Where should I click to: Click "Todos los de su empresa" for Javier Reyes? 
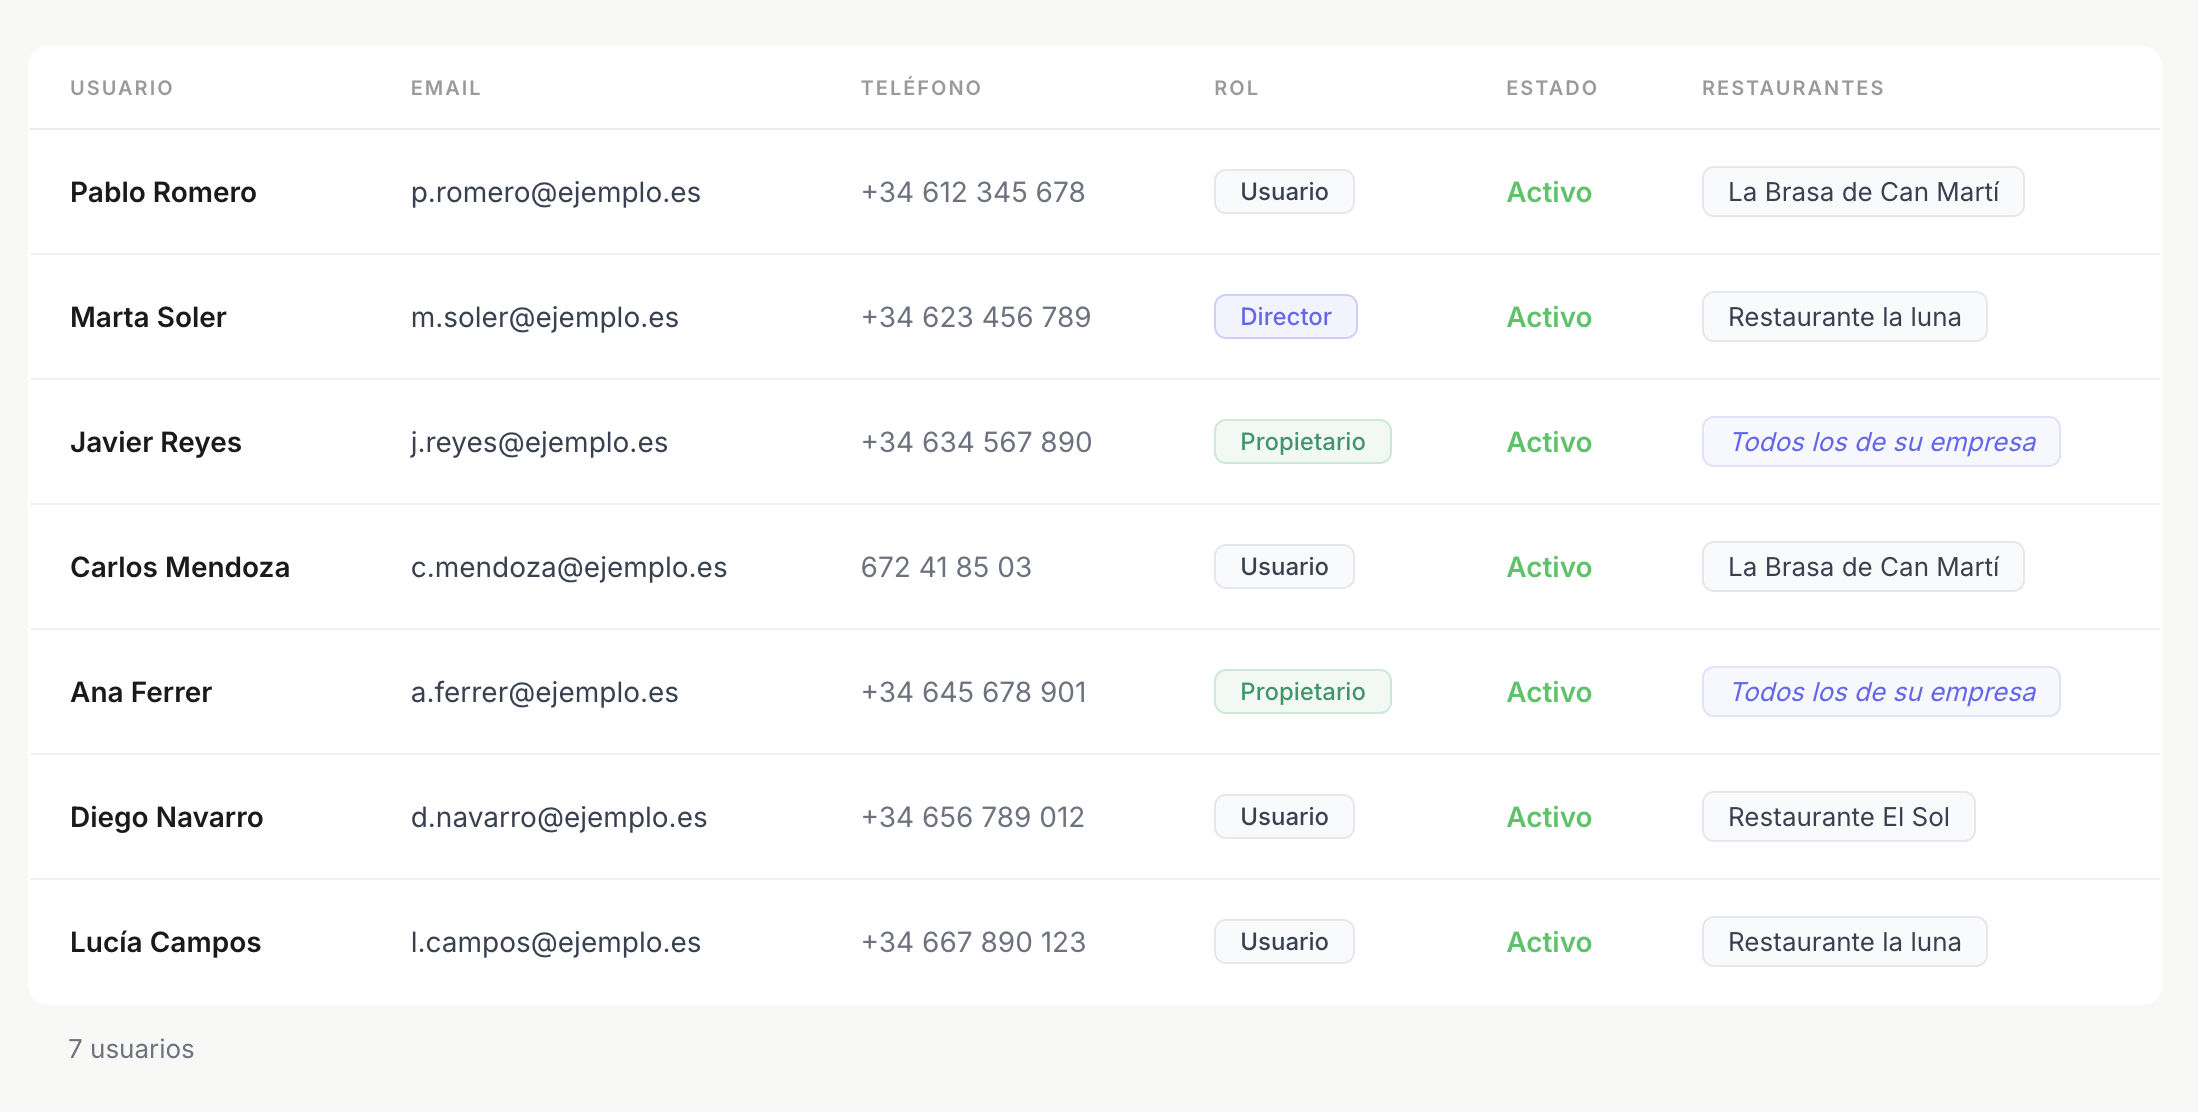pyautogui.click(x=1880, y=441)
